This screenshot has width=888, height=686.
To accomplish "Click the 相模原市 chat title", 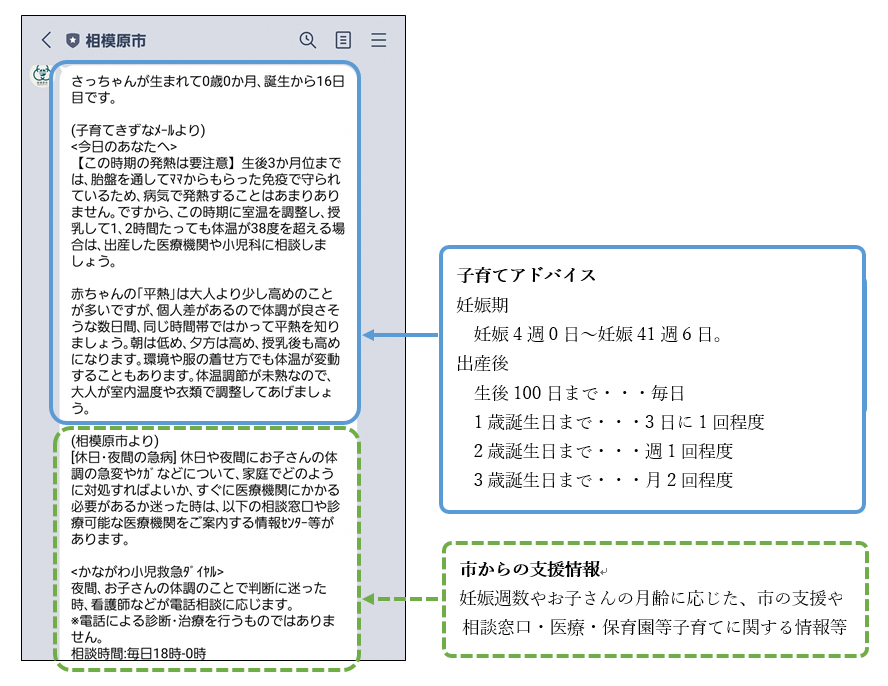I will (x=116, y=41).
